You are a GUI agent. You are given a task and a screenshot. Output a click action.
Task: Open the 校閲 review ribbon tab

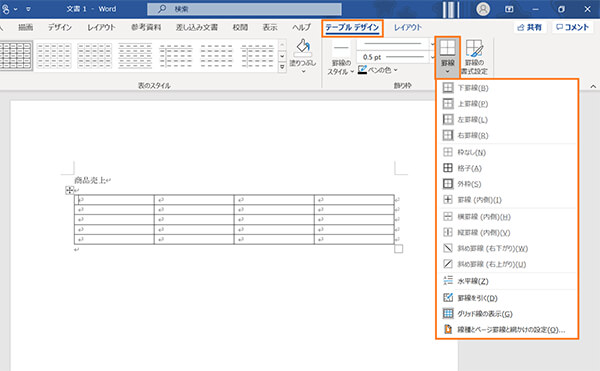tap(240, 27)
